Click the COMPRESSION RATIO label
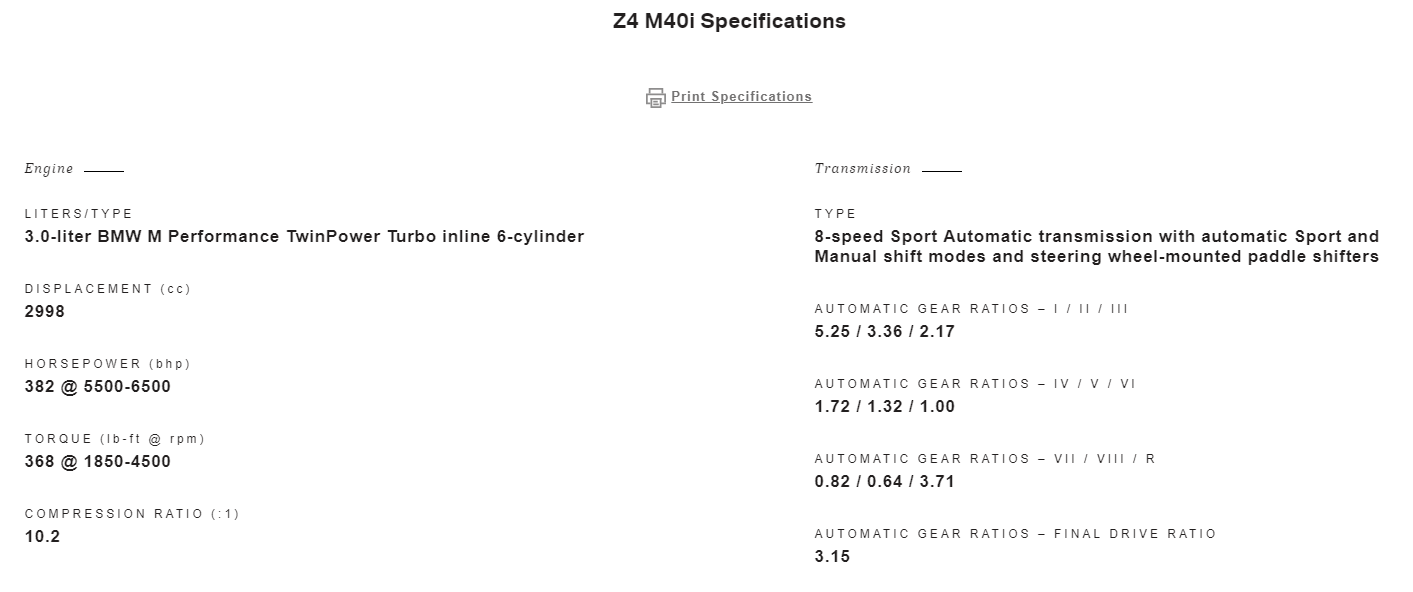 coord(132,514)
